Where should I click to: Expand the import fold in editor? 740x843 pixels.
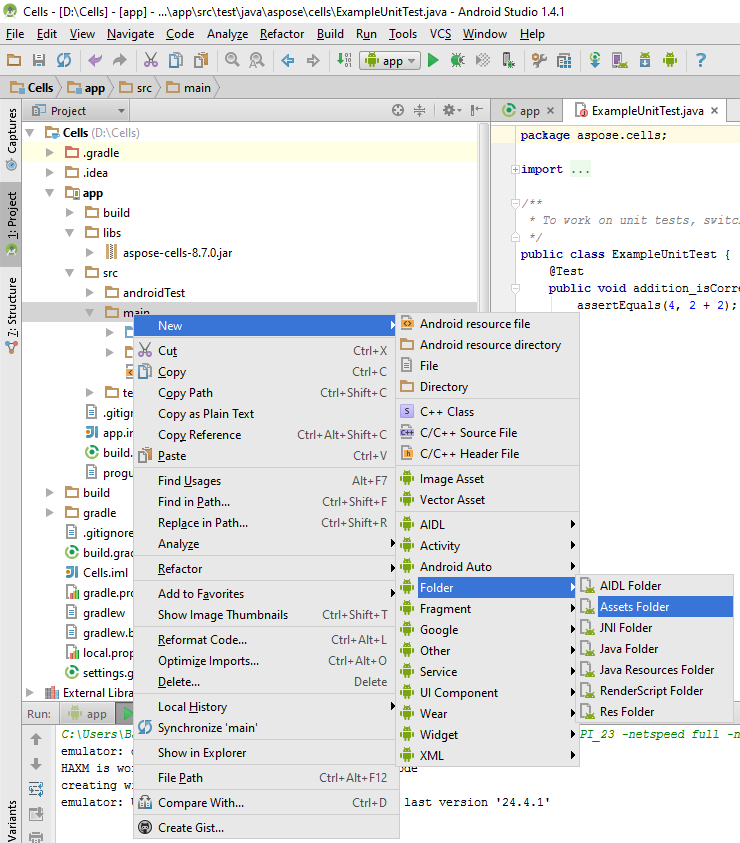[515, 169]
